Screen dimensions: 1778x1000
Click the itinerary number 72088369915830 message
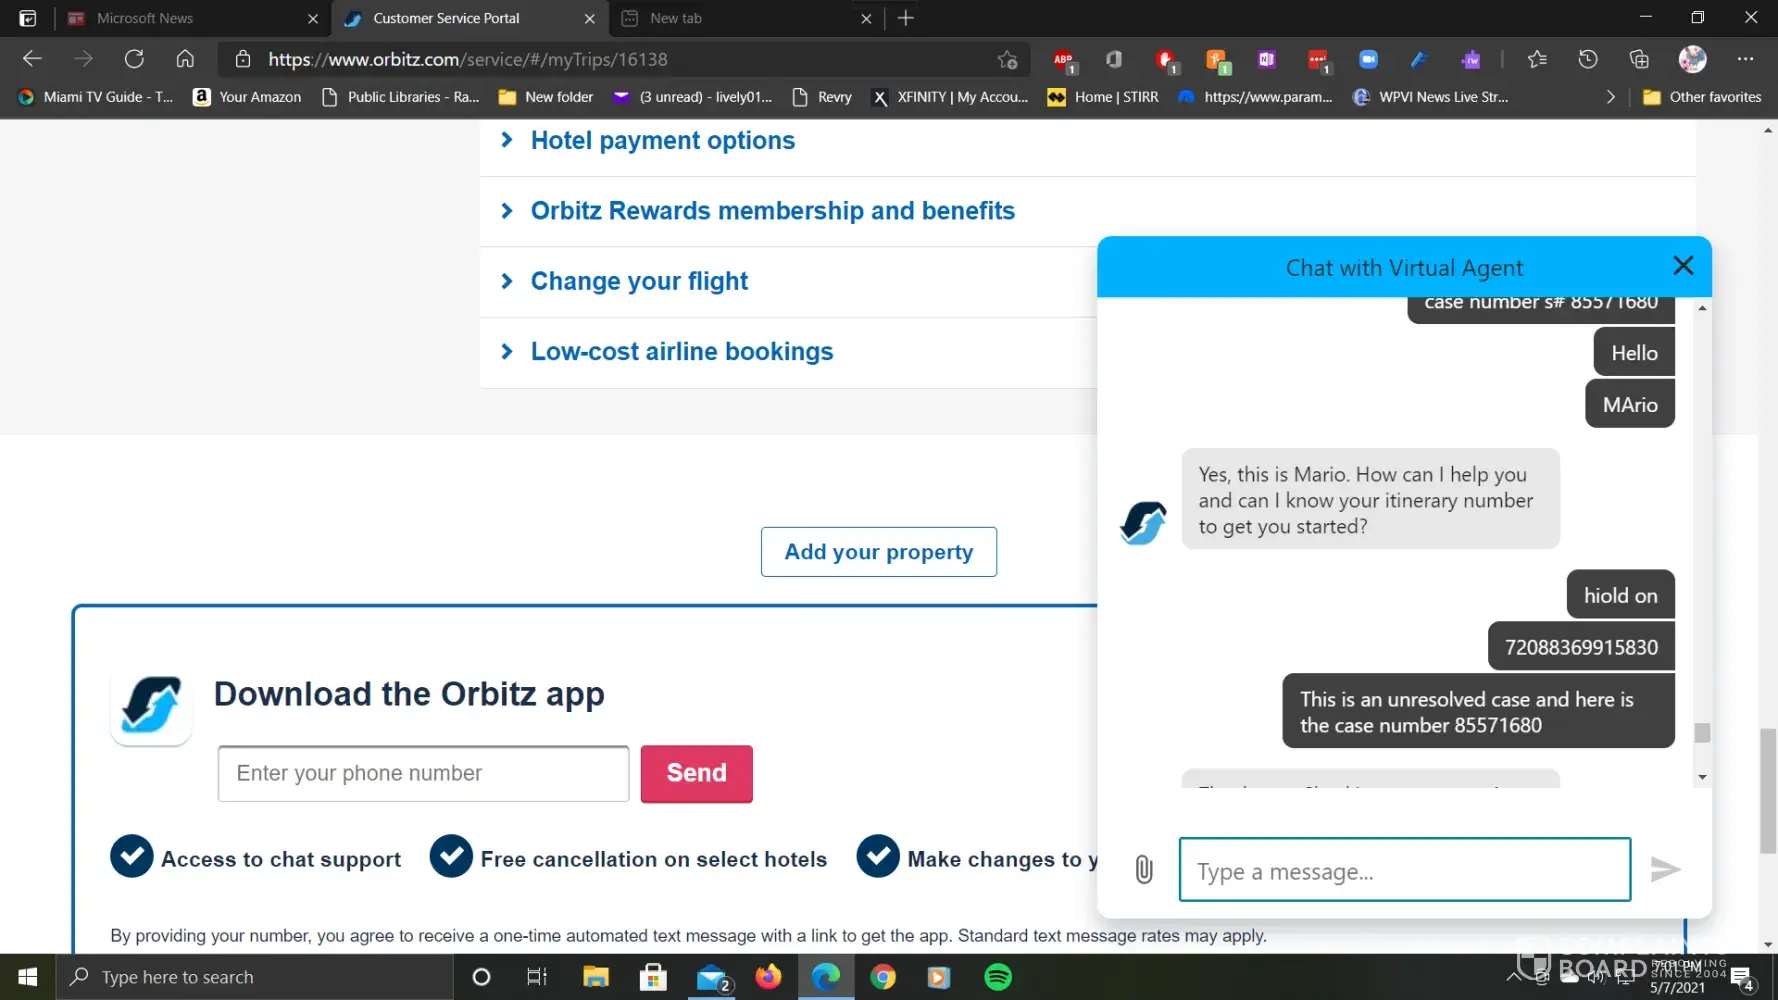pyautogui.click(x=1581, y=647)
